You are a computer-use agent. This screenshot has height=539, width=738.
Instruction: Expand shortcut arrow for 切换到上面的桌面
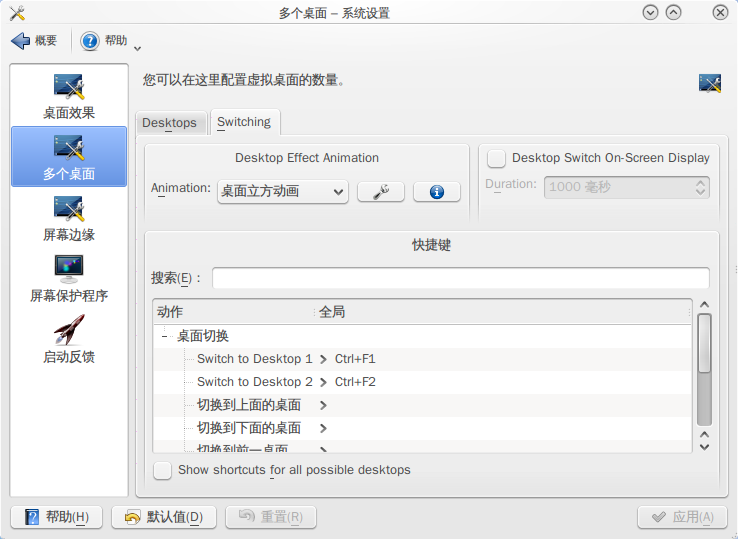[323, 405]
